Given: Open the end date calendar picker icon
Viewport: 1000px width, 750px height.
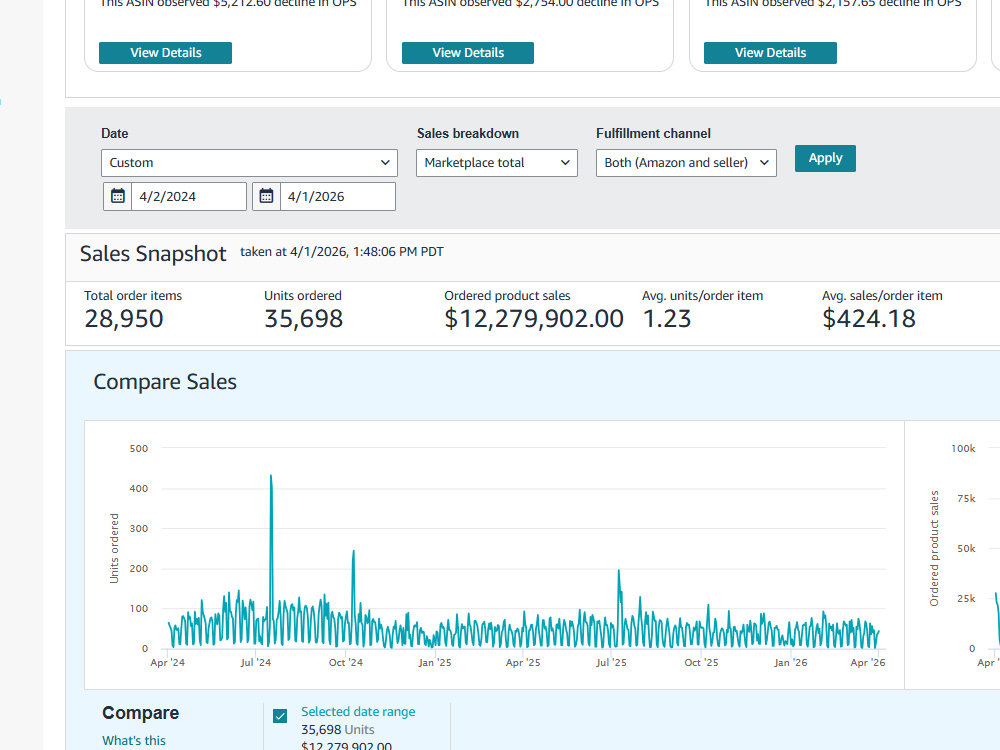Looking at the screenshot, I should point(267,196).
